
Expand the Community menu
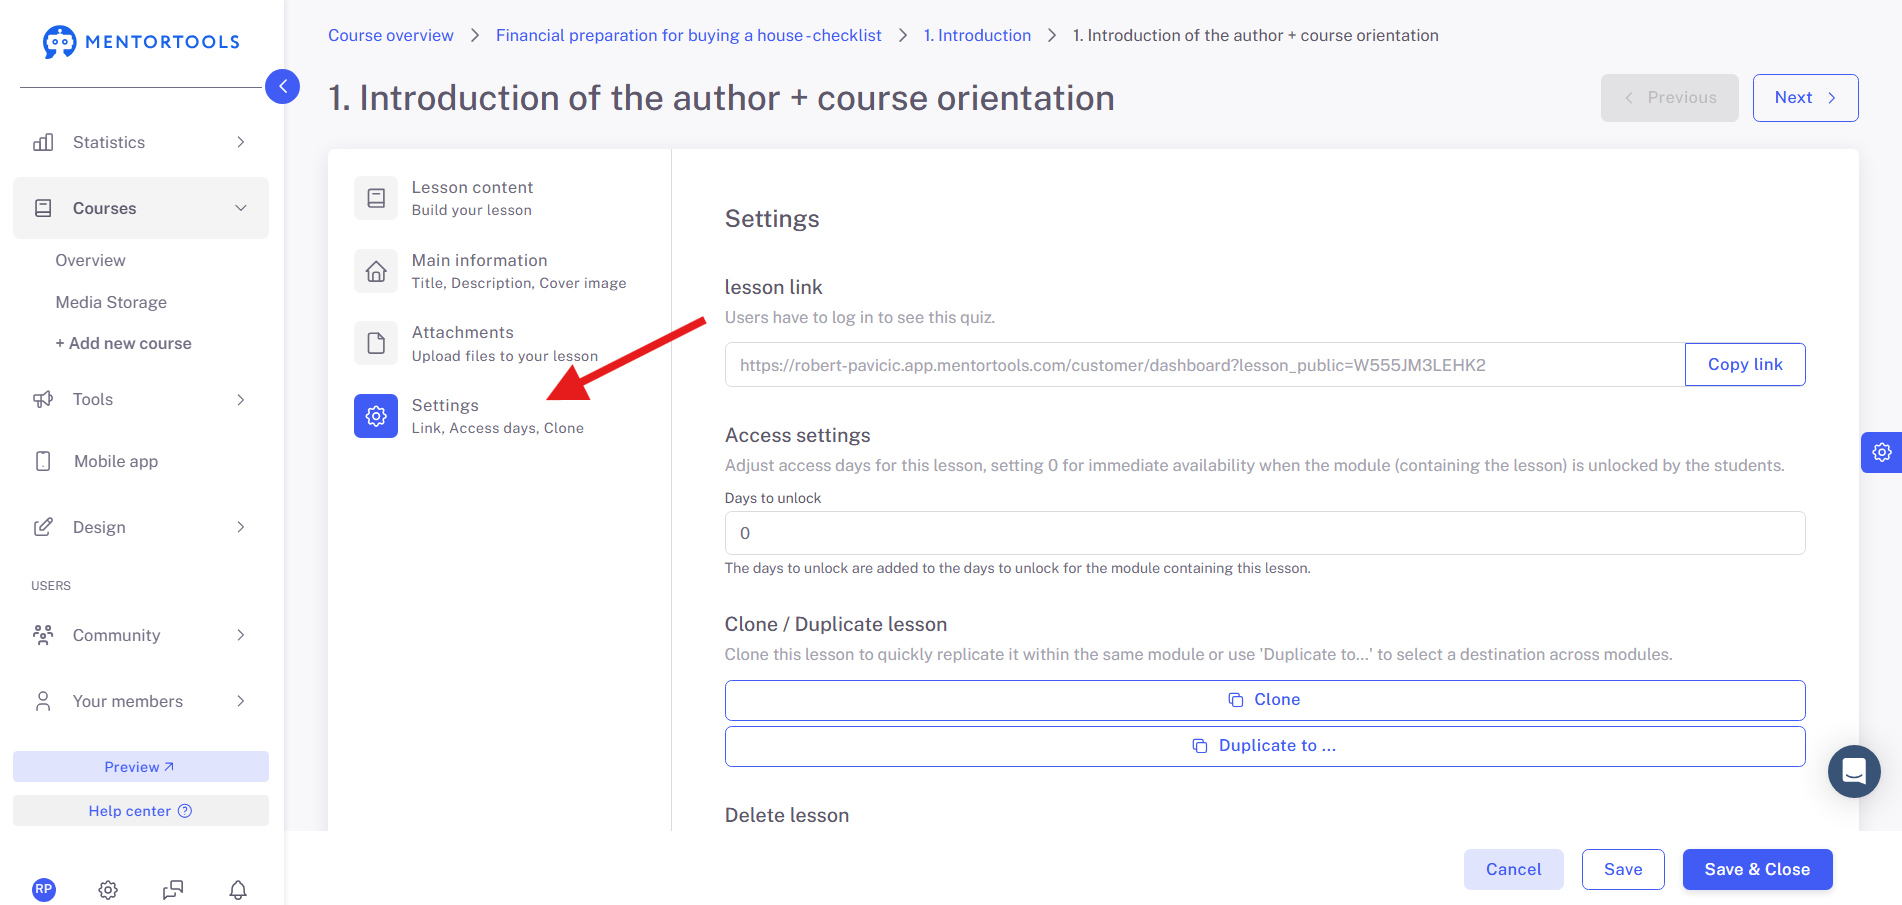click(x=141, y=635)
